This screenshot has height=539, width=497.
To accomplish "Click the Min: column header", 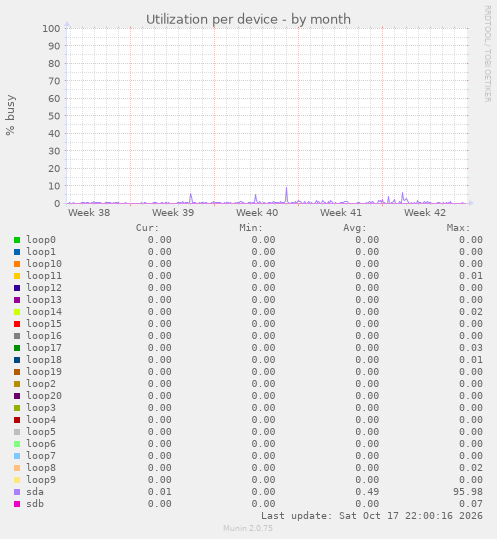I will point(251,228).
